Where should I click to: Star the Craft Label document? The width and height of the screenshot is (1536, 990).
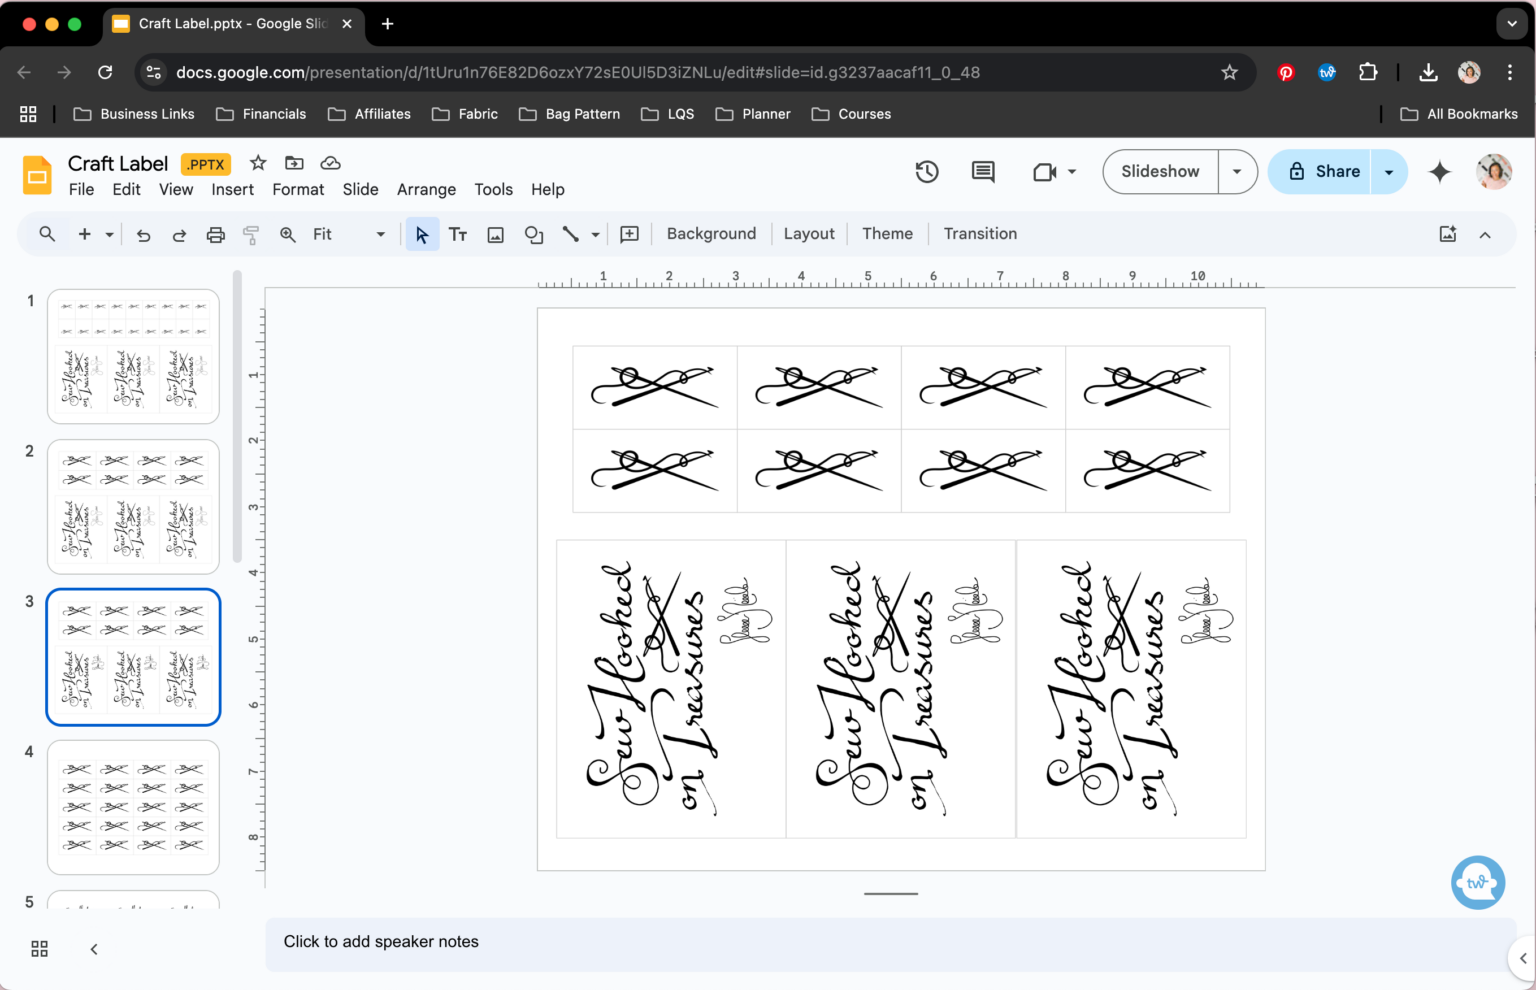[x=258, y=163]
